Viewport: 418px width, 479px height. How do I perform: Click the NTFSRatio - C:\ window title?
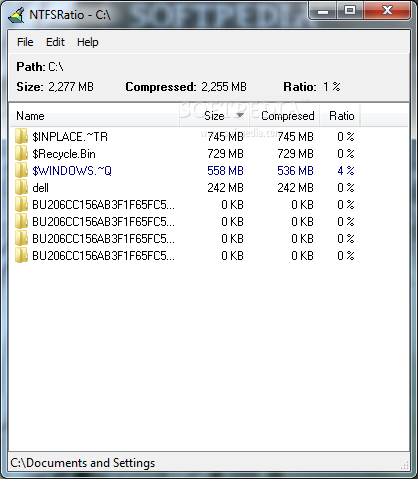click(70, 15)
